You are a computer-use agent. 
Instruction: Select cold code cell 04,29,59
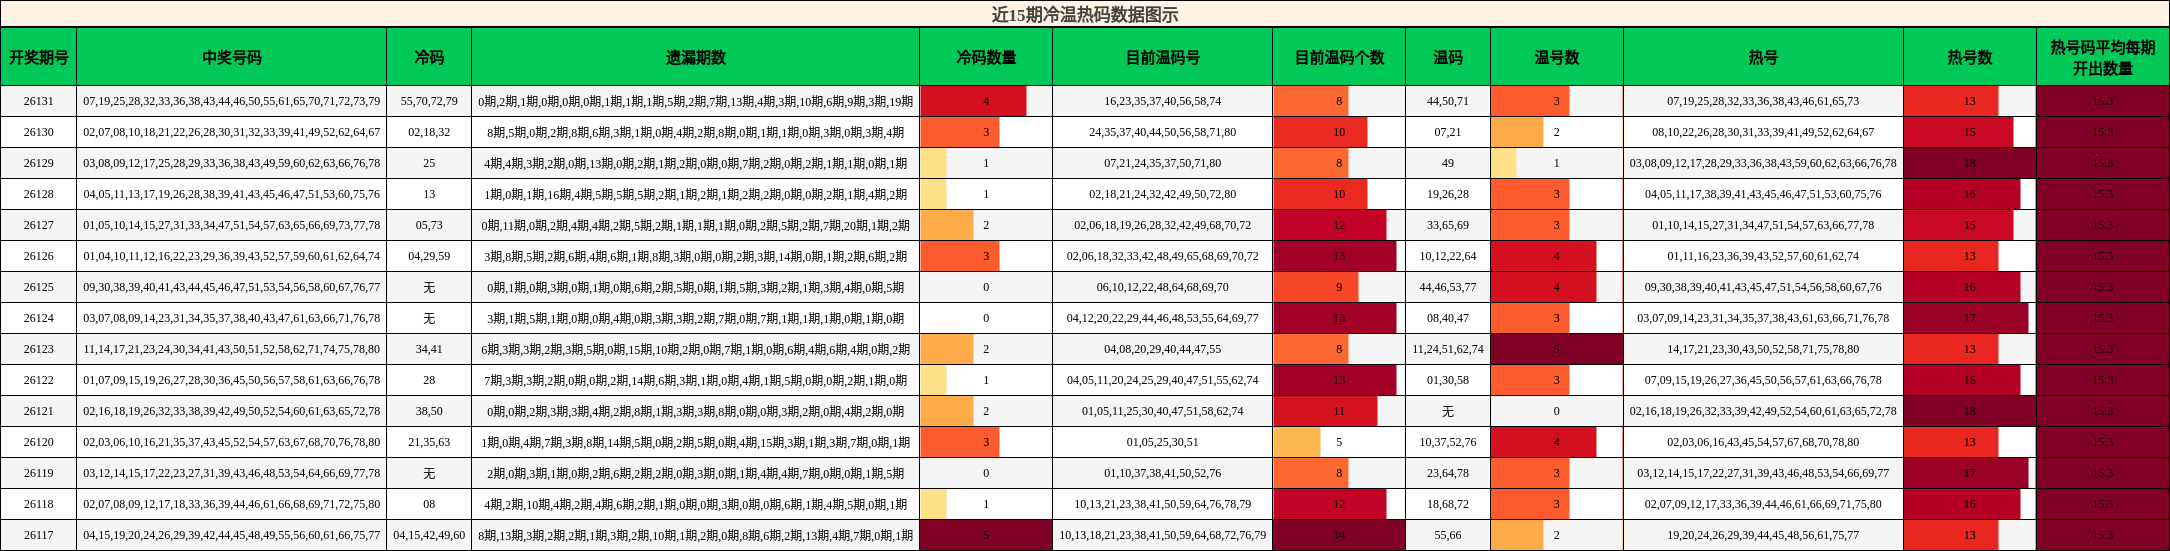tap(429, 256)
